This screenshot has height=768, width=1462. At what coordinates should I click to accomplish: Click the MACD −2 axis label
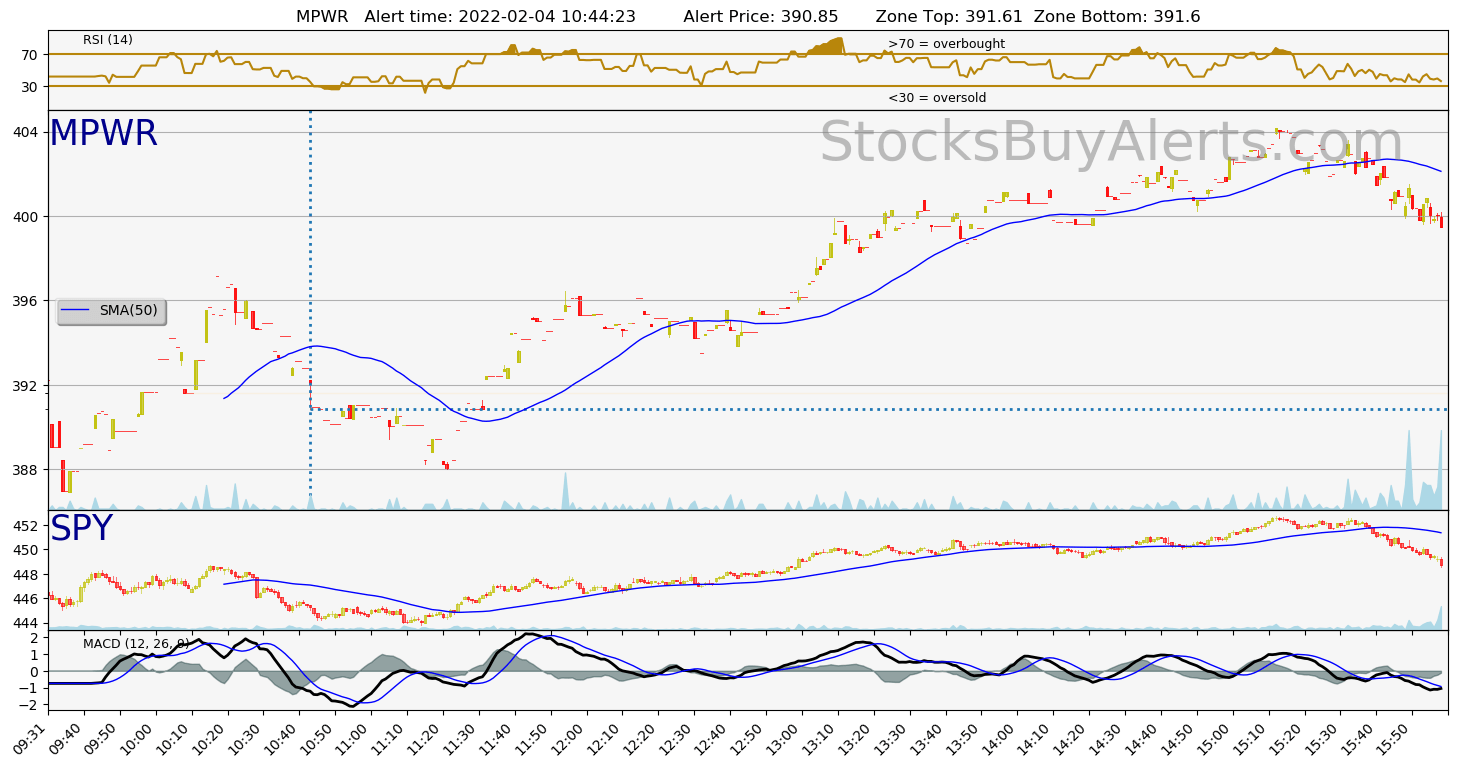tap(30, 704)
